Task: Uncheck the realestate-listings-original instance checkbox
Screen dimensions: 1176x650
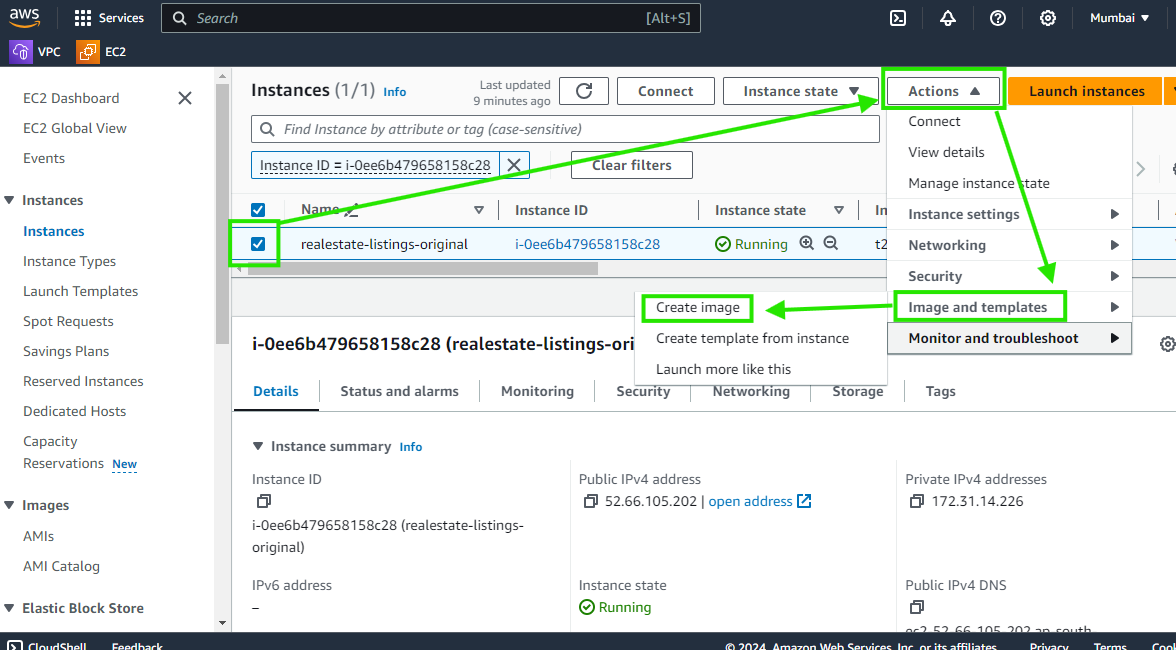Action: pyautogui.click(x=258, y=244)
